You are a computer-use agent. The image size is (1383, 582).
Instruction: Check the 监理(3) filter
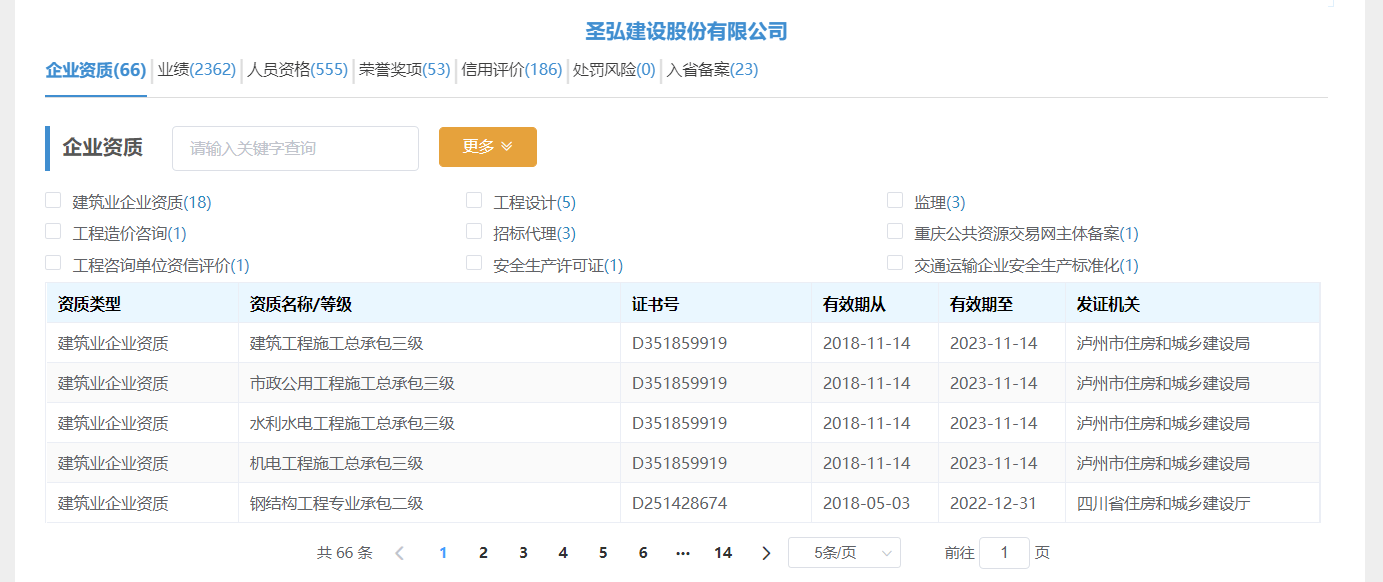pos(895,200)
